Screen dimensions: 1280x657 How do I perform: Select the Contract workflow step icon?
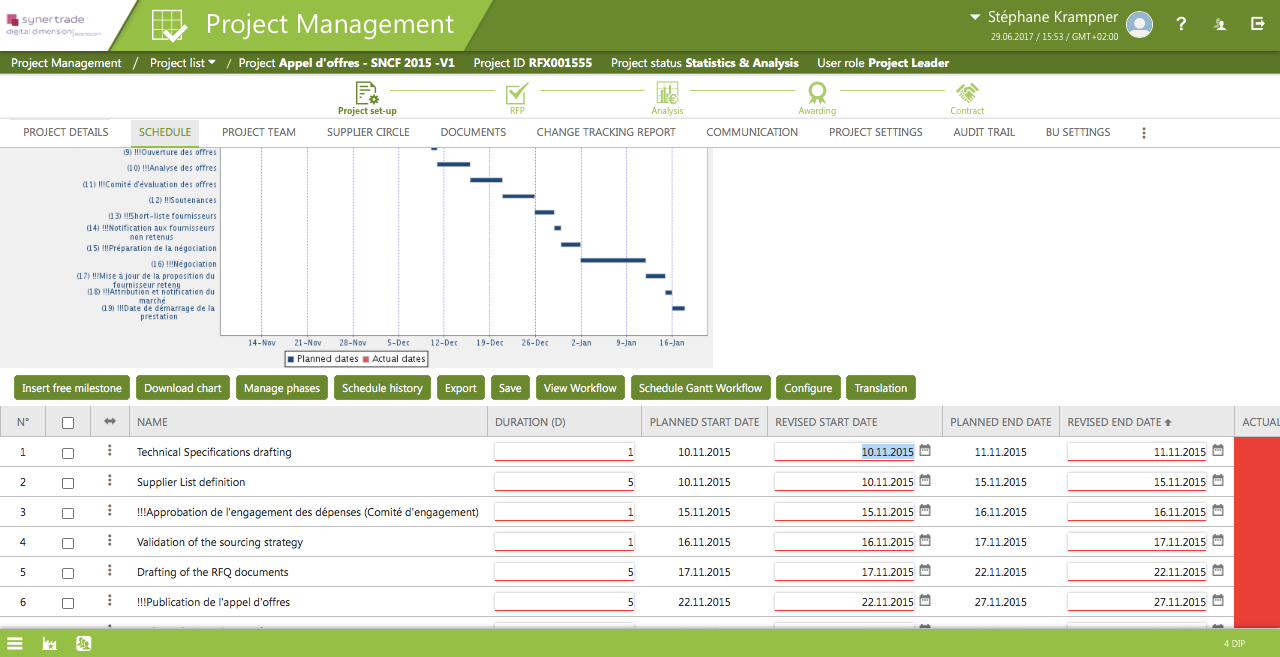(x=967, y=94)
